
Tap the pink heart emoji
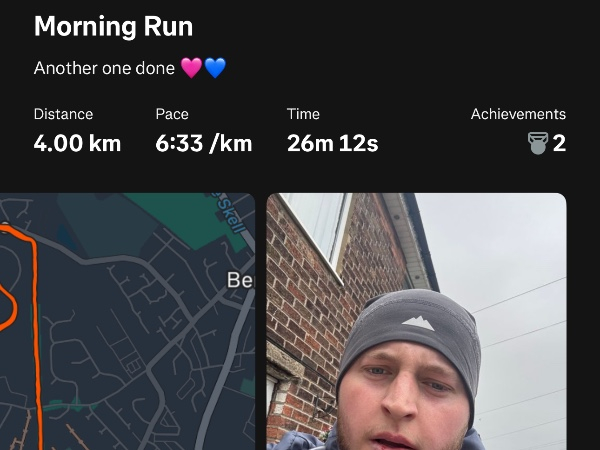191,68
